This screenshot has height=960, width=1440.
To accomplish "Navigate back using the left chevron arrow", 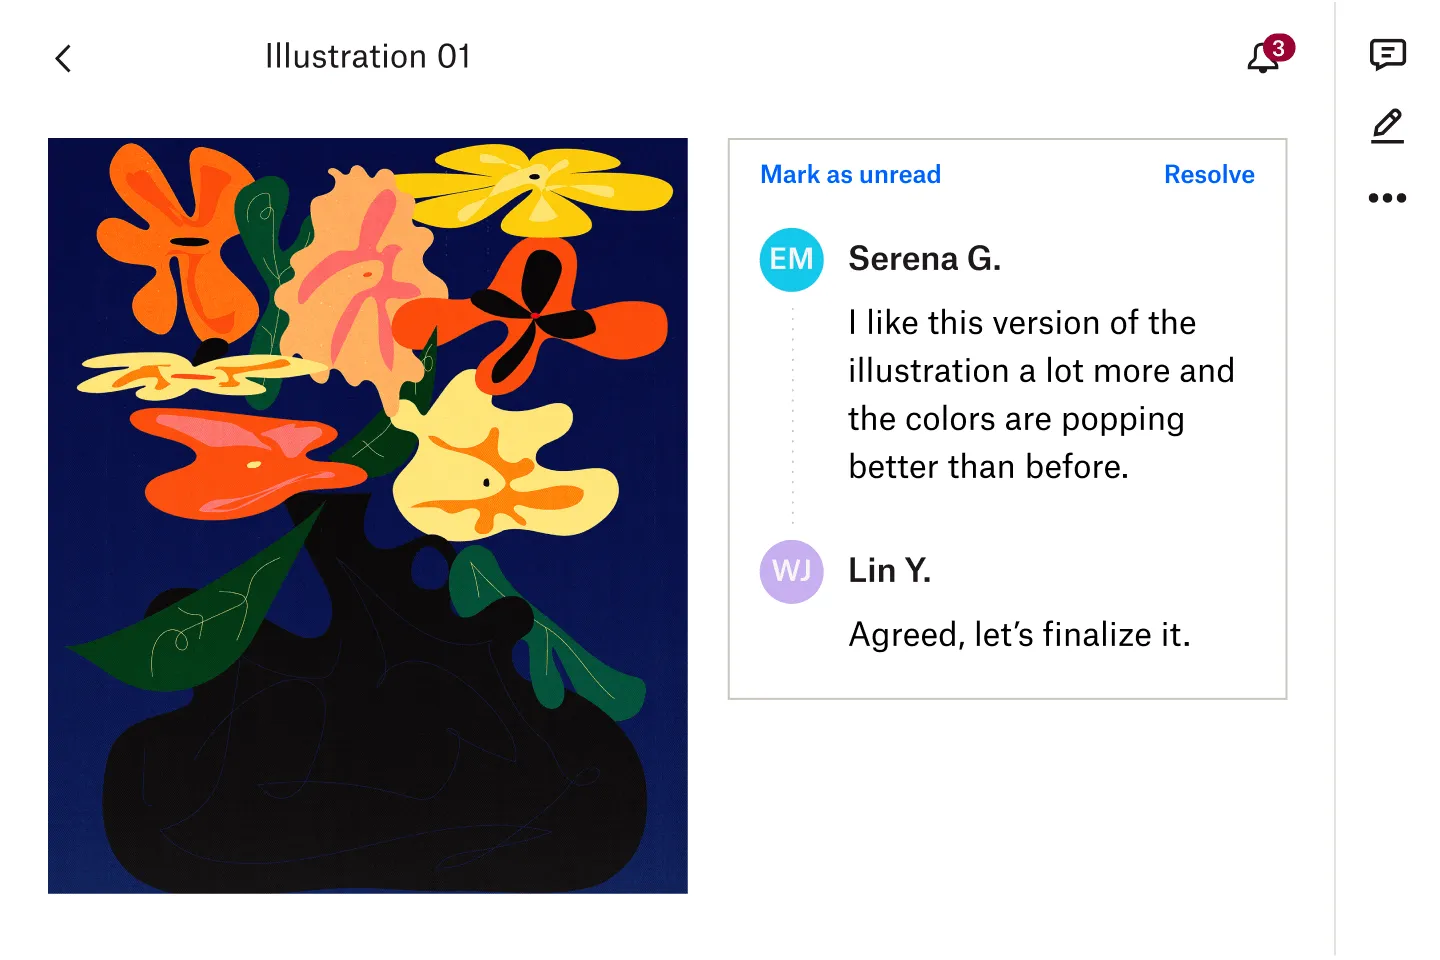I will click(63, 58).
